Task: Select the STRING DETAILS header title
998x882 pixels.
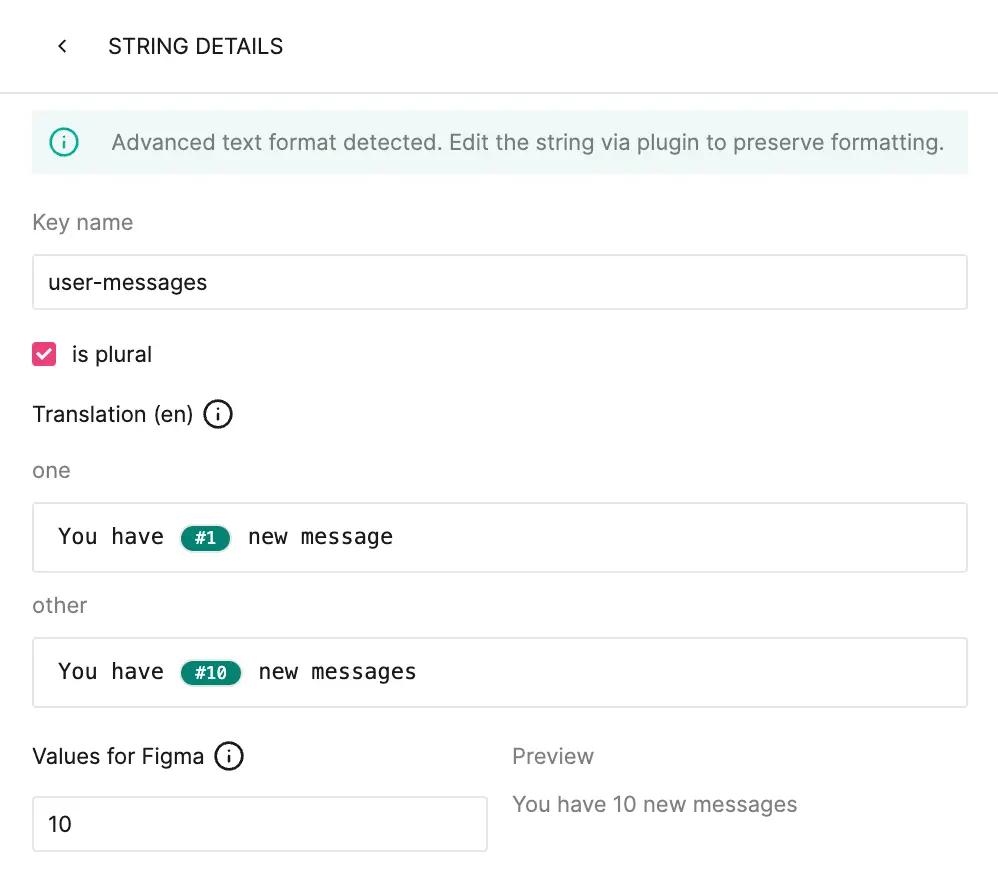Action: (x=196, y=46)
